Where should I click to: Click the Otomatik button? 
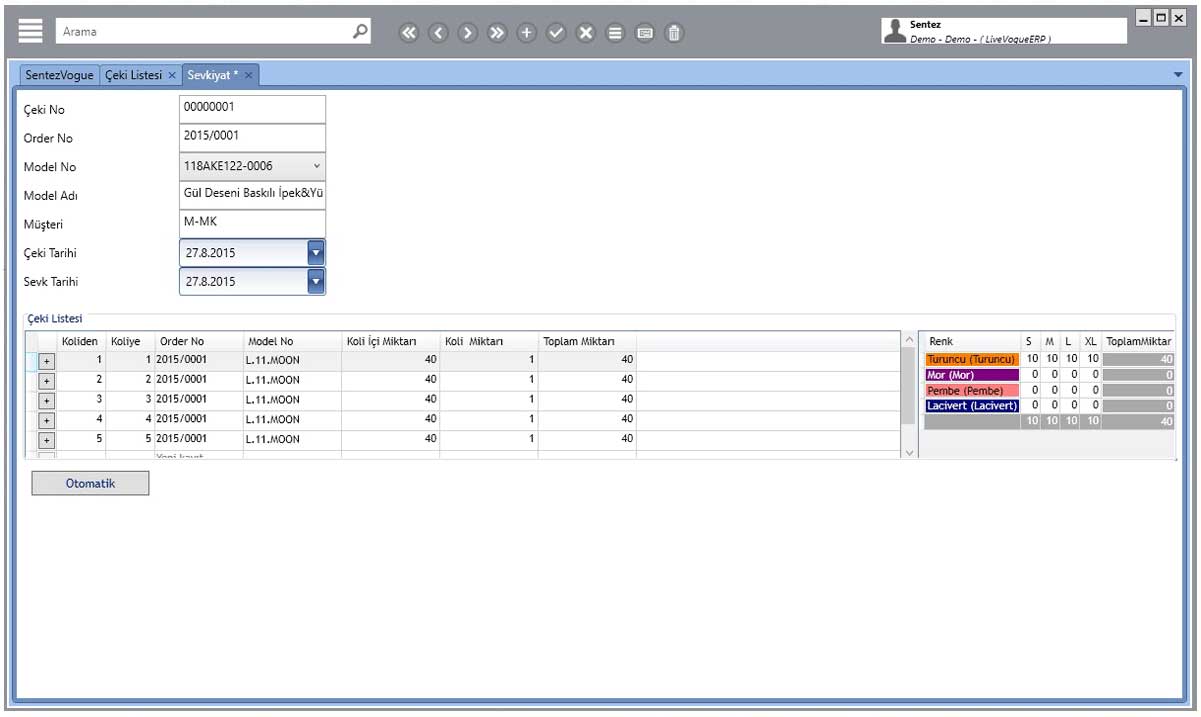[90, 484]
